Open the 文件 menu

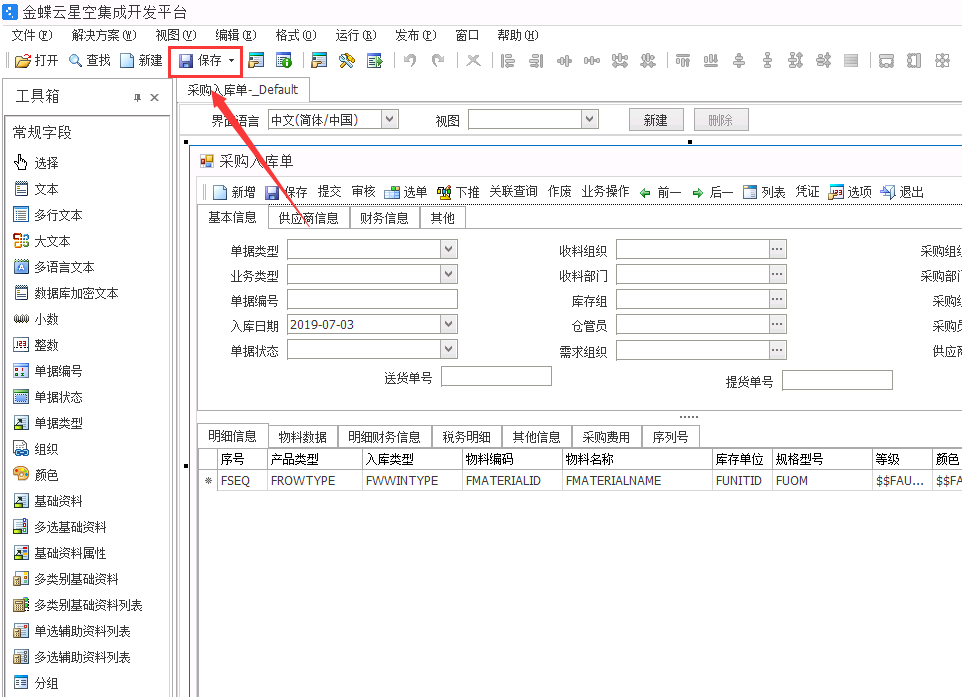32,36
